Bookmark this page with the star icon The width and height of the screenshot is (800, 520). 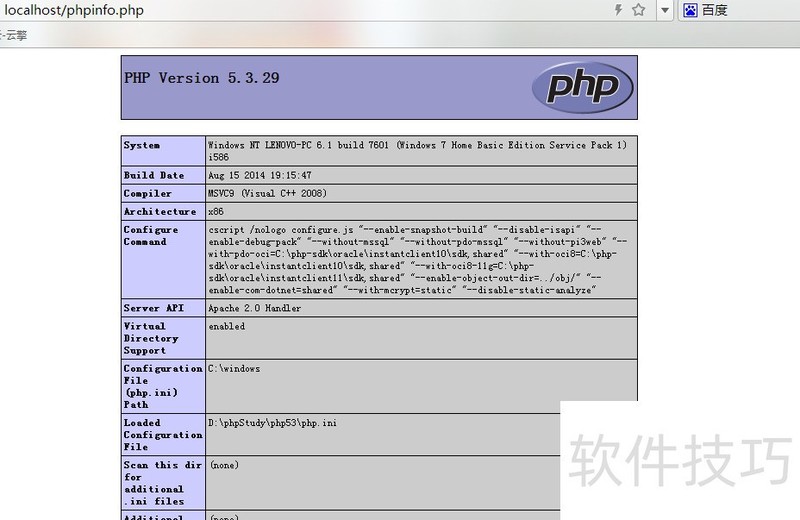pos(638,10)
